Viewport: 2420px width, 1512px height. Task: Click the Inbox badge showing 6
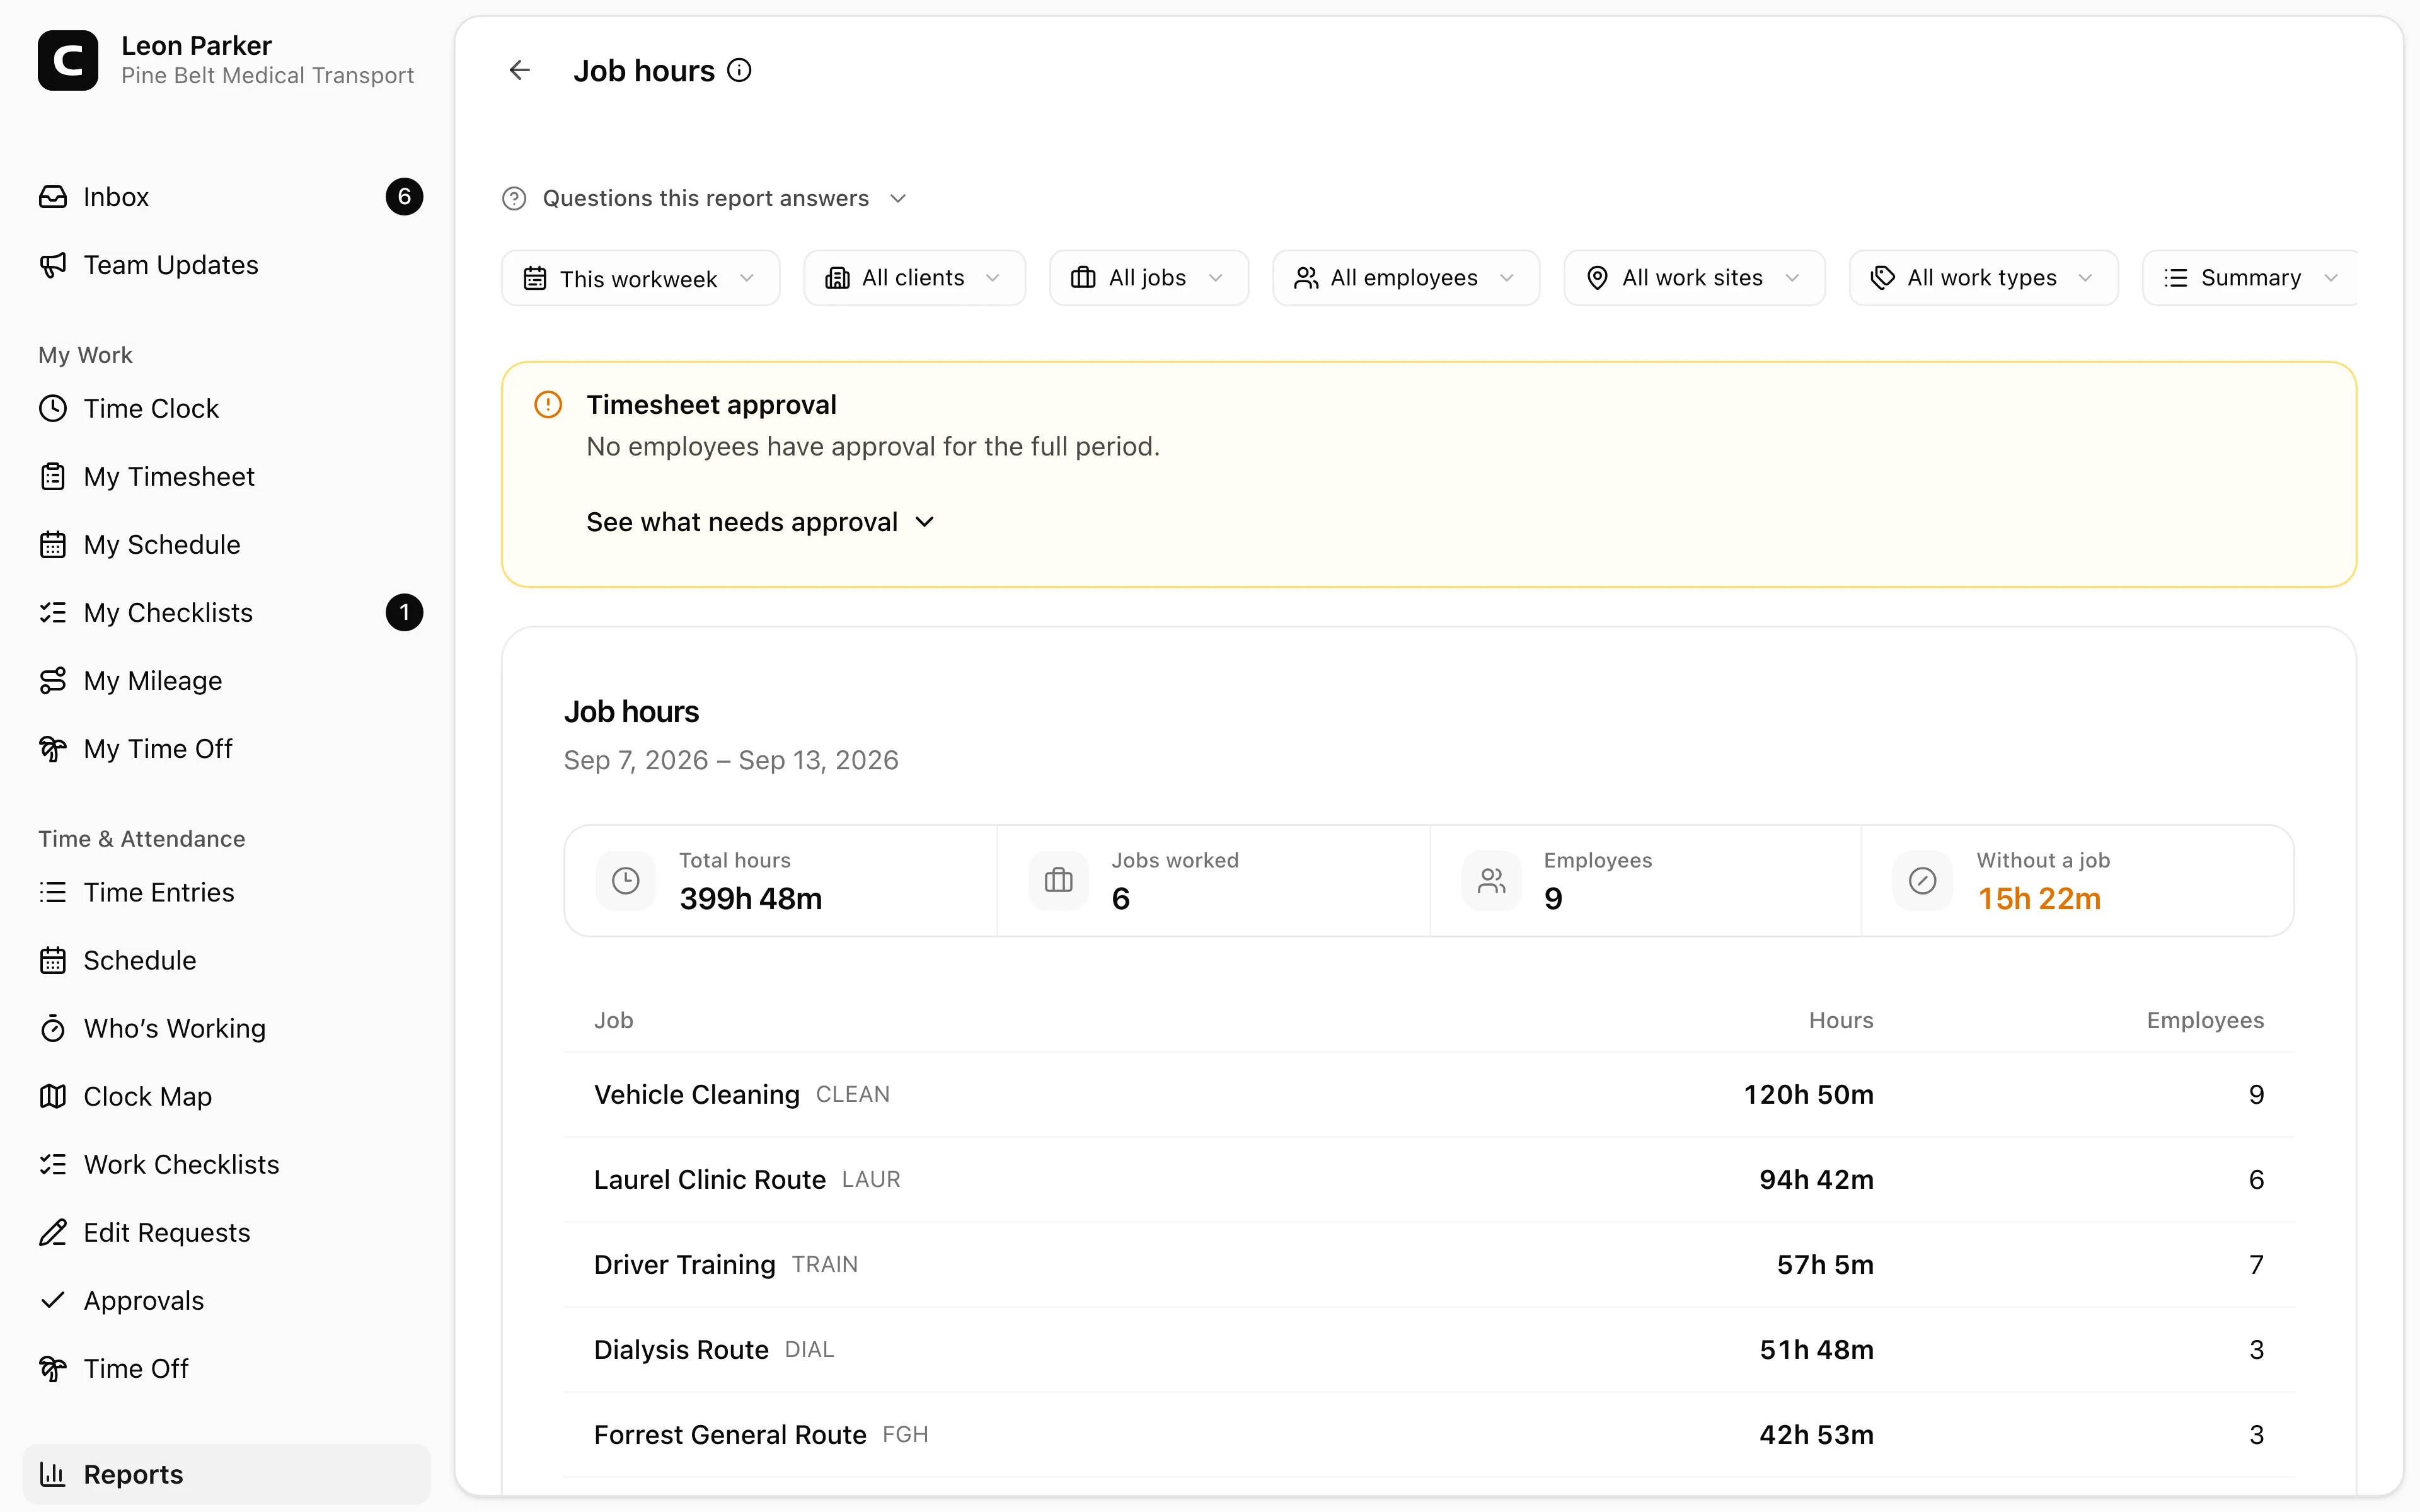point(404,197)
